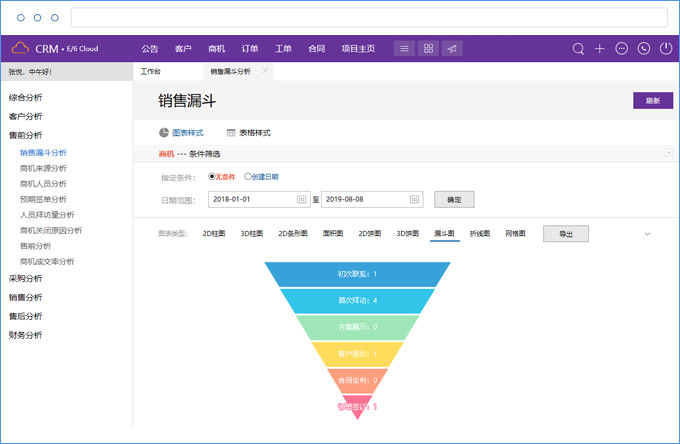
Task: Click the plus icon to add new
Action: [x=600, y=48]
